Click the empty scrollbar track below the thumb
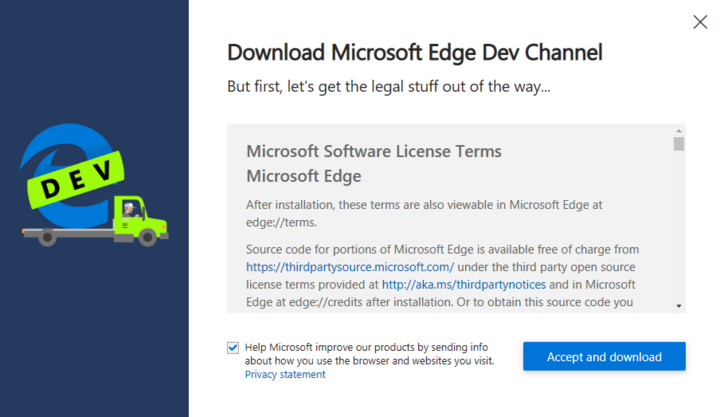The width and height of the screenshot is (720, 417). coord(679,230)
